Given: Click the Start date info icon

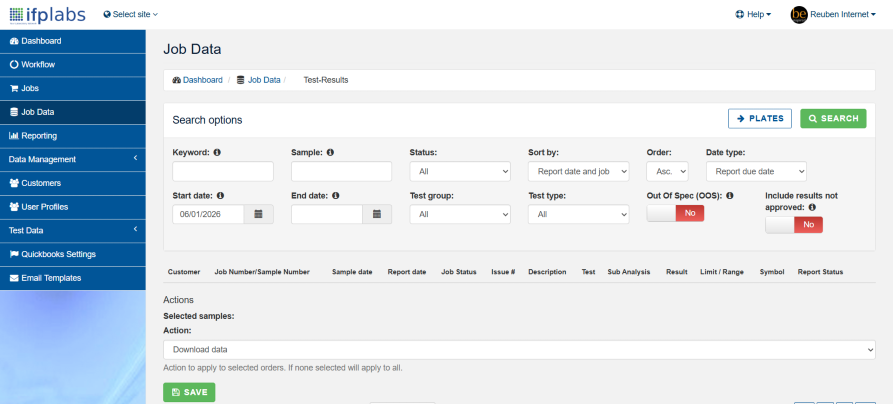Looking at the screenshot, I should click(x=222, y=196).
